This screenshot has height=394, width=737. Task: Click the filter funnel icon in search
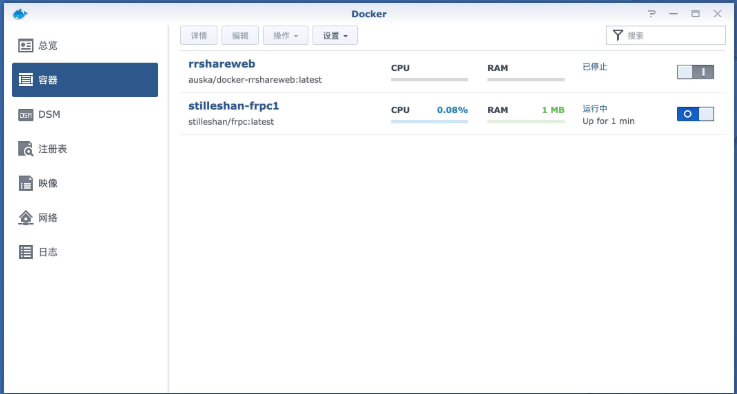618,35
